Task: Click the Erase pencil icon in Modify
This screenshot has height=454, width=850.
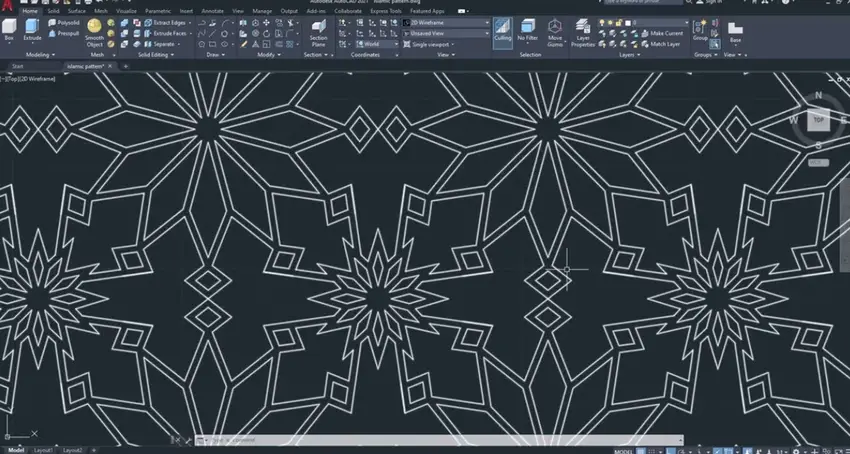Action: (x=244, y=44)
